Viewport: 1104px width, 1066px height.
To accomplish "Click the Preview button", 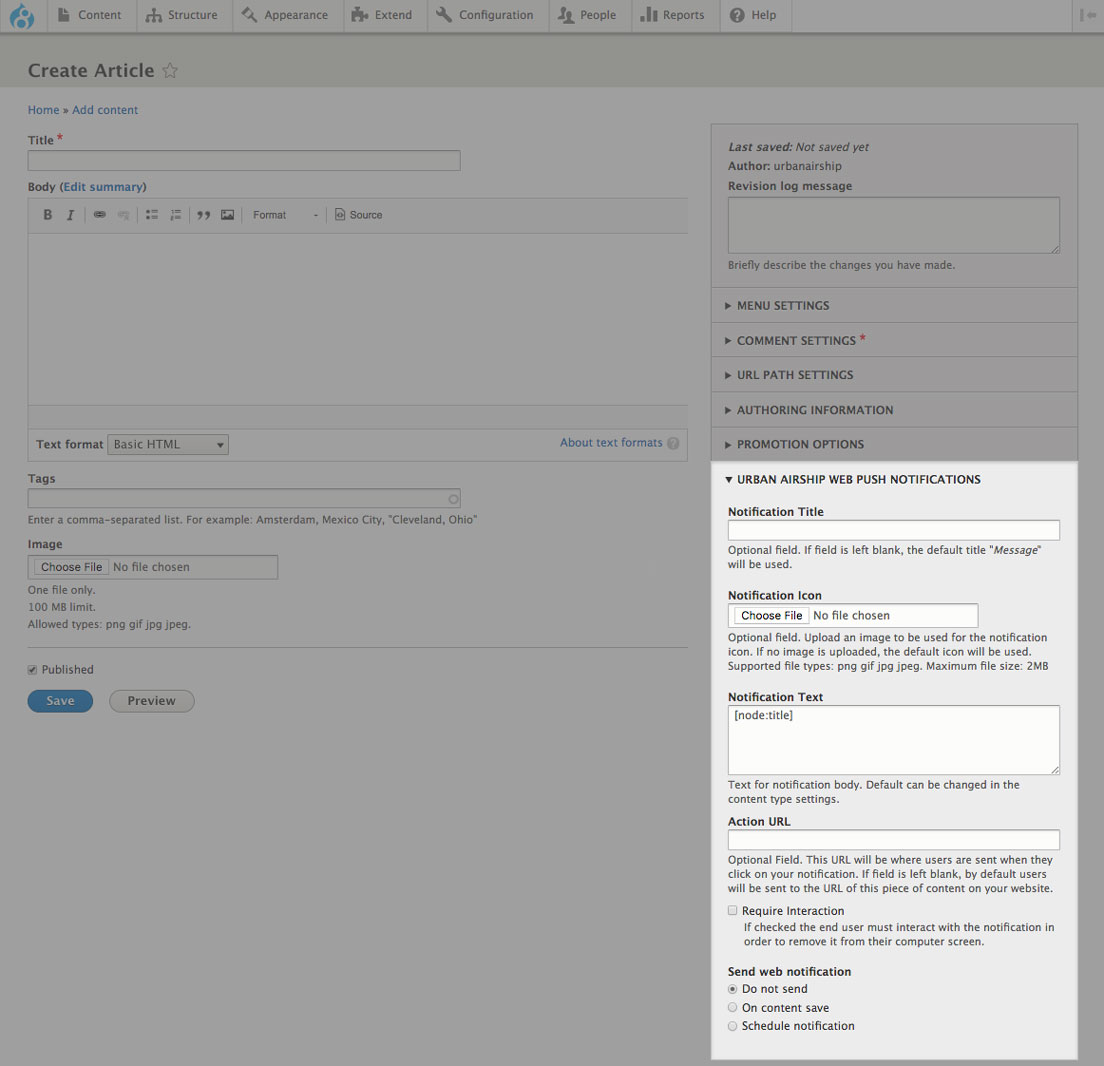I will (151, 701).
